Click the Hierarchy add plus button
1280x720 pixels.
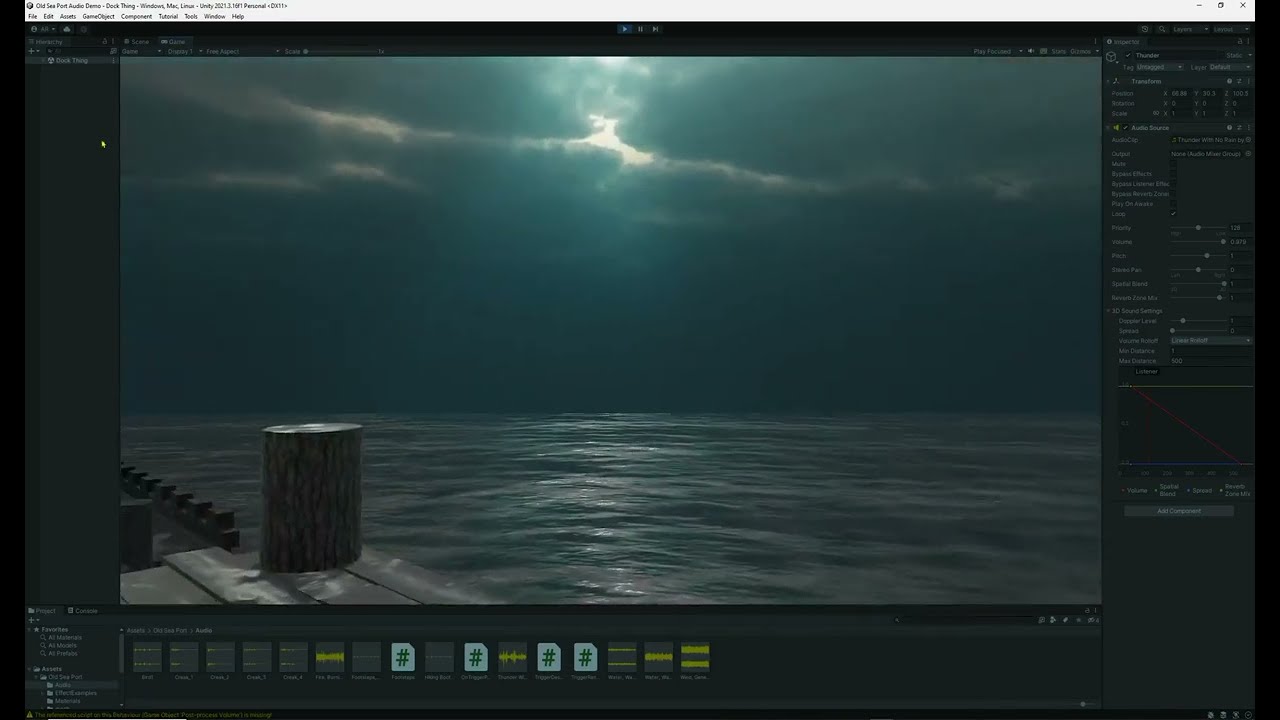(x=32, y=51)
